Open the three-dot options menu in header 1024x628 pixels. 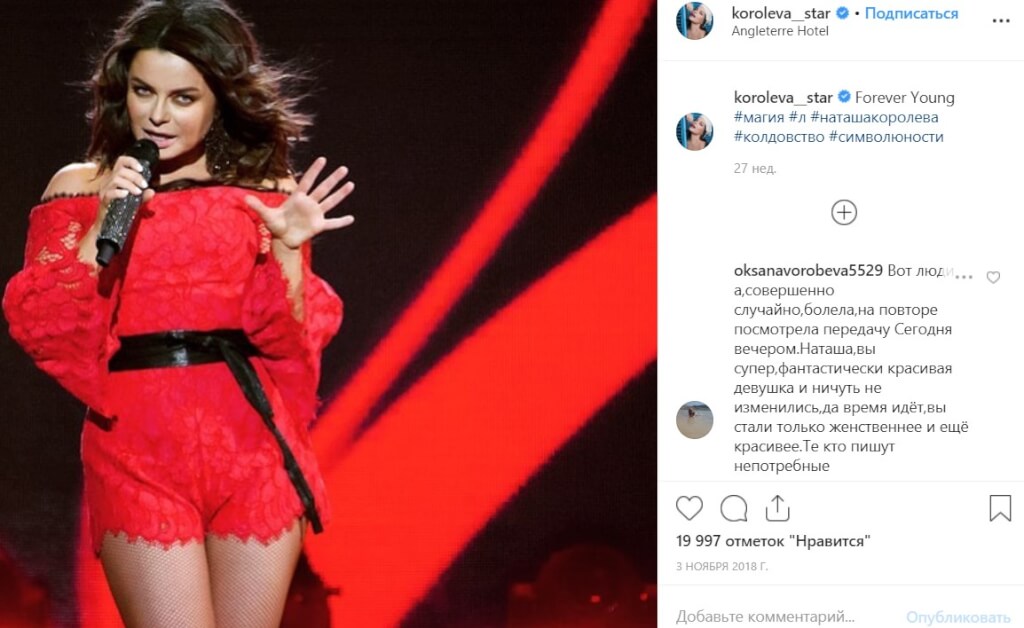(x=1000, y=21)
